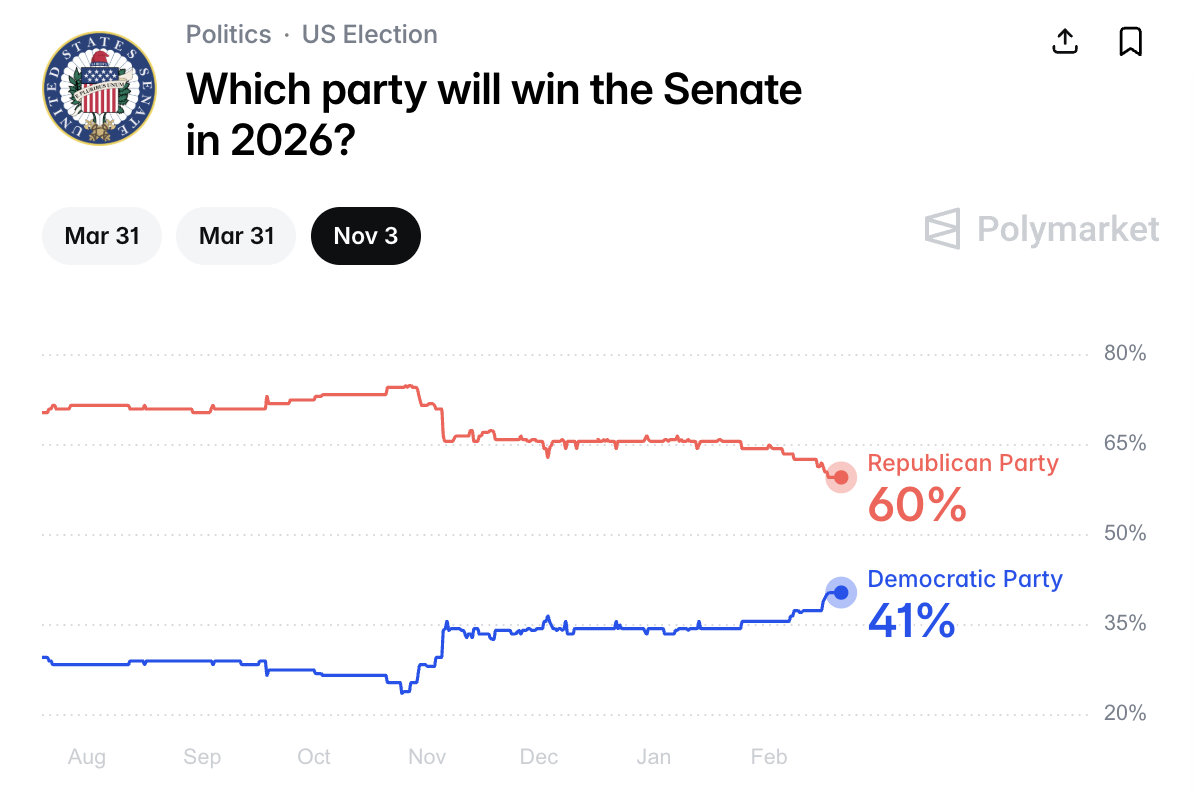This screenshot has height=792, width=1194.
Task: Click the Democratic 41% probability value
Action: [x=910, y=621]
